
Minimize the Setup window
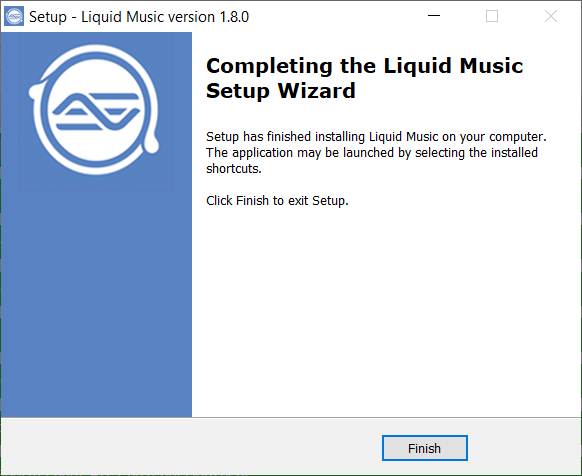tap(434, 16)
